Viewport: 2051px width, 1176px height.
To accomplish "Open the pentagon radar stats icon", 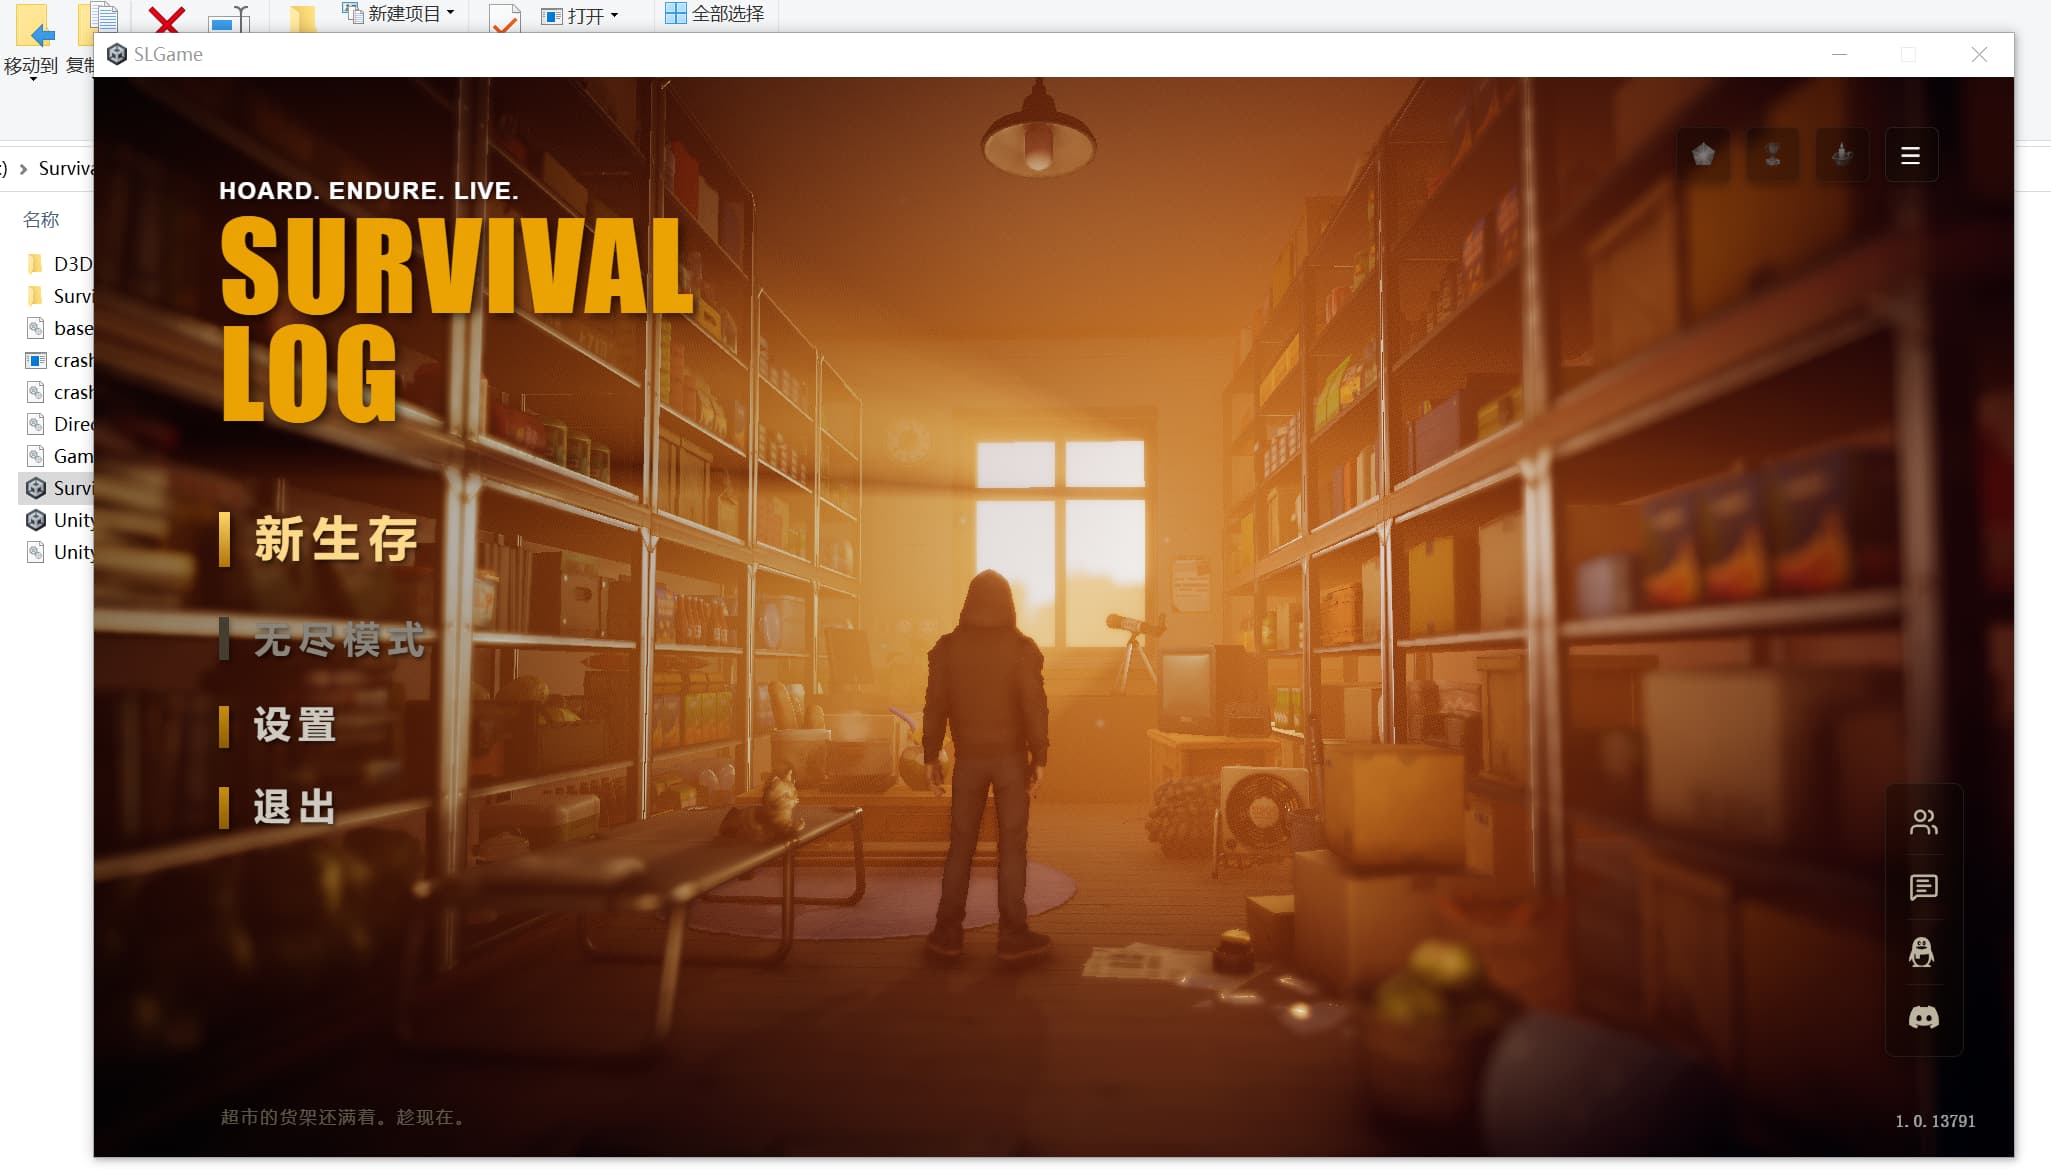I will pos(1703,155).
